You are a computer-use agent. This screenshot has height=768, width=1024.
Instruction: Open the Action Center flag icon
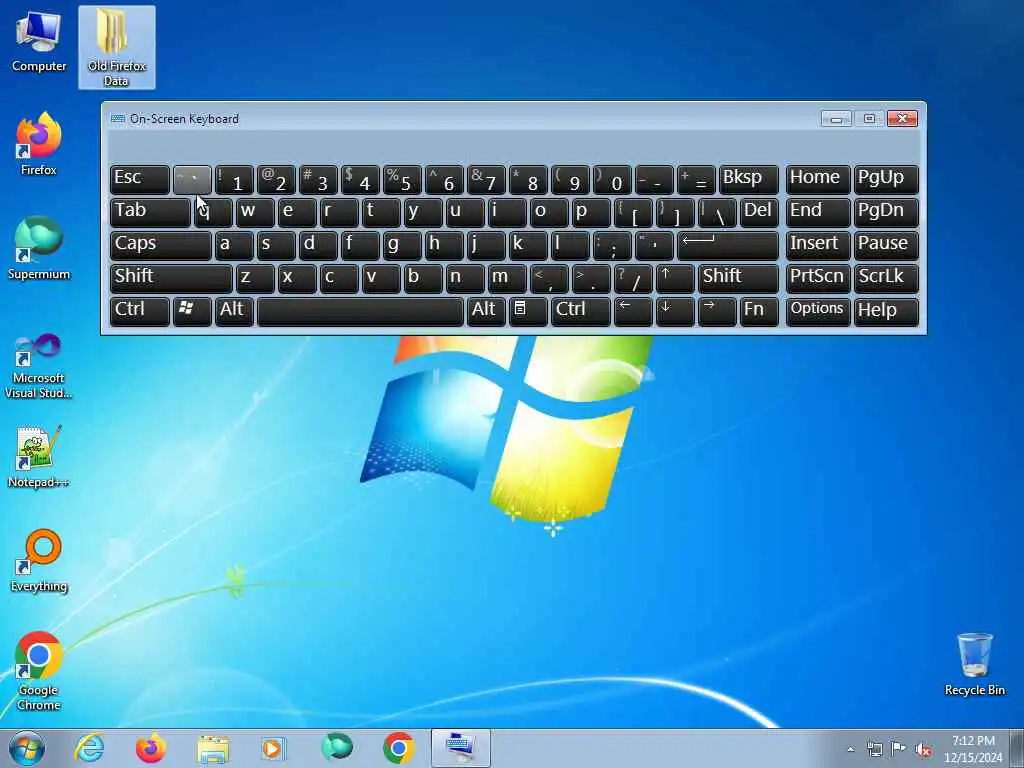(899, 749)
